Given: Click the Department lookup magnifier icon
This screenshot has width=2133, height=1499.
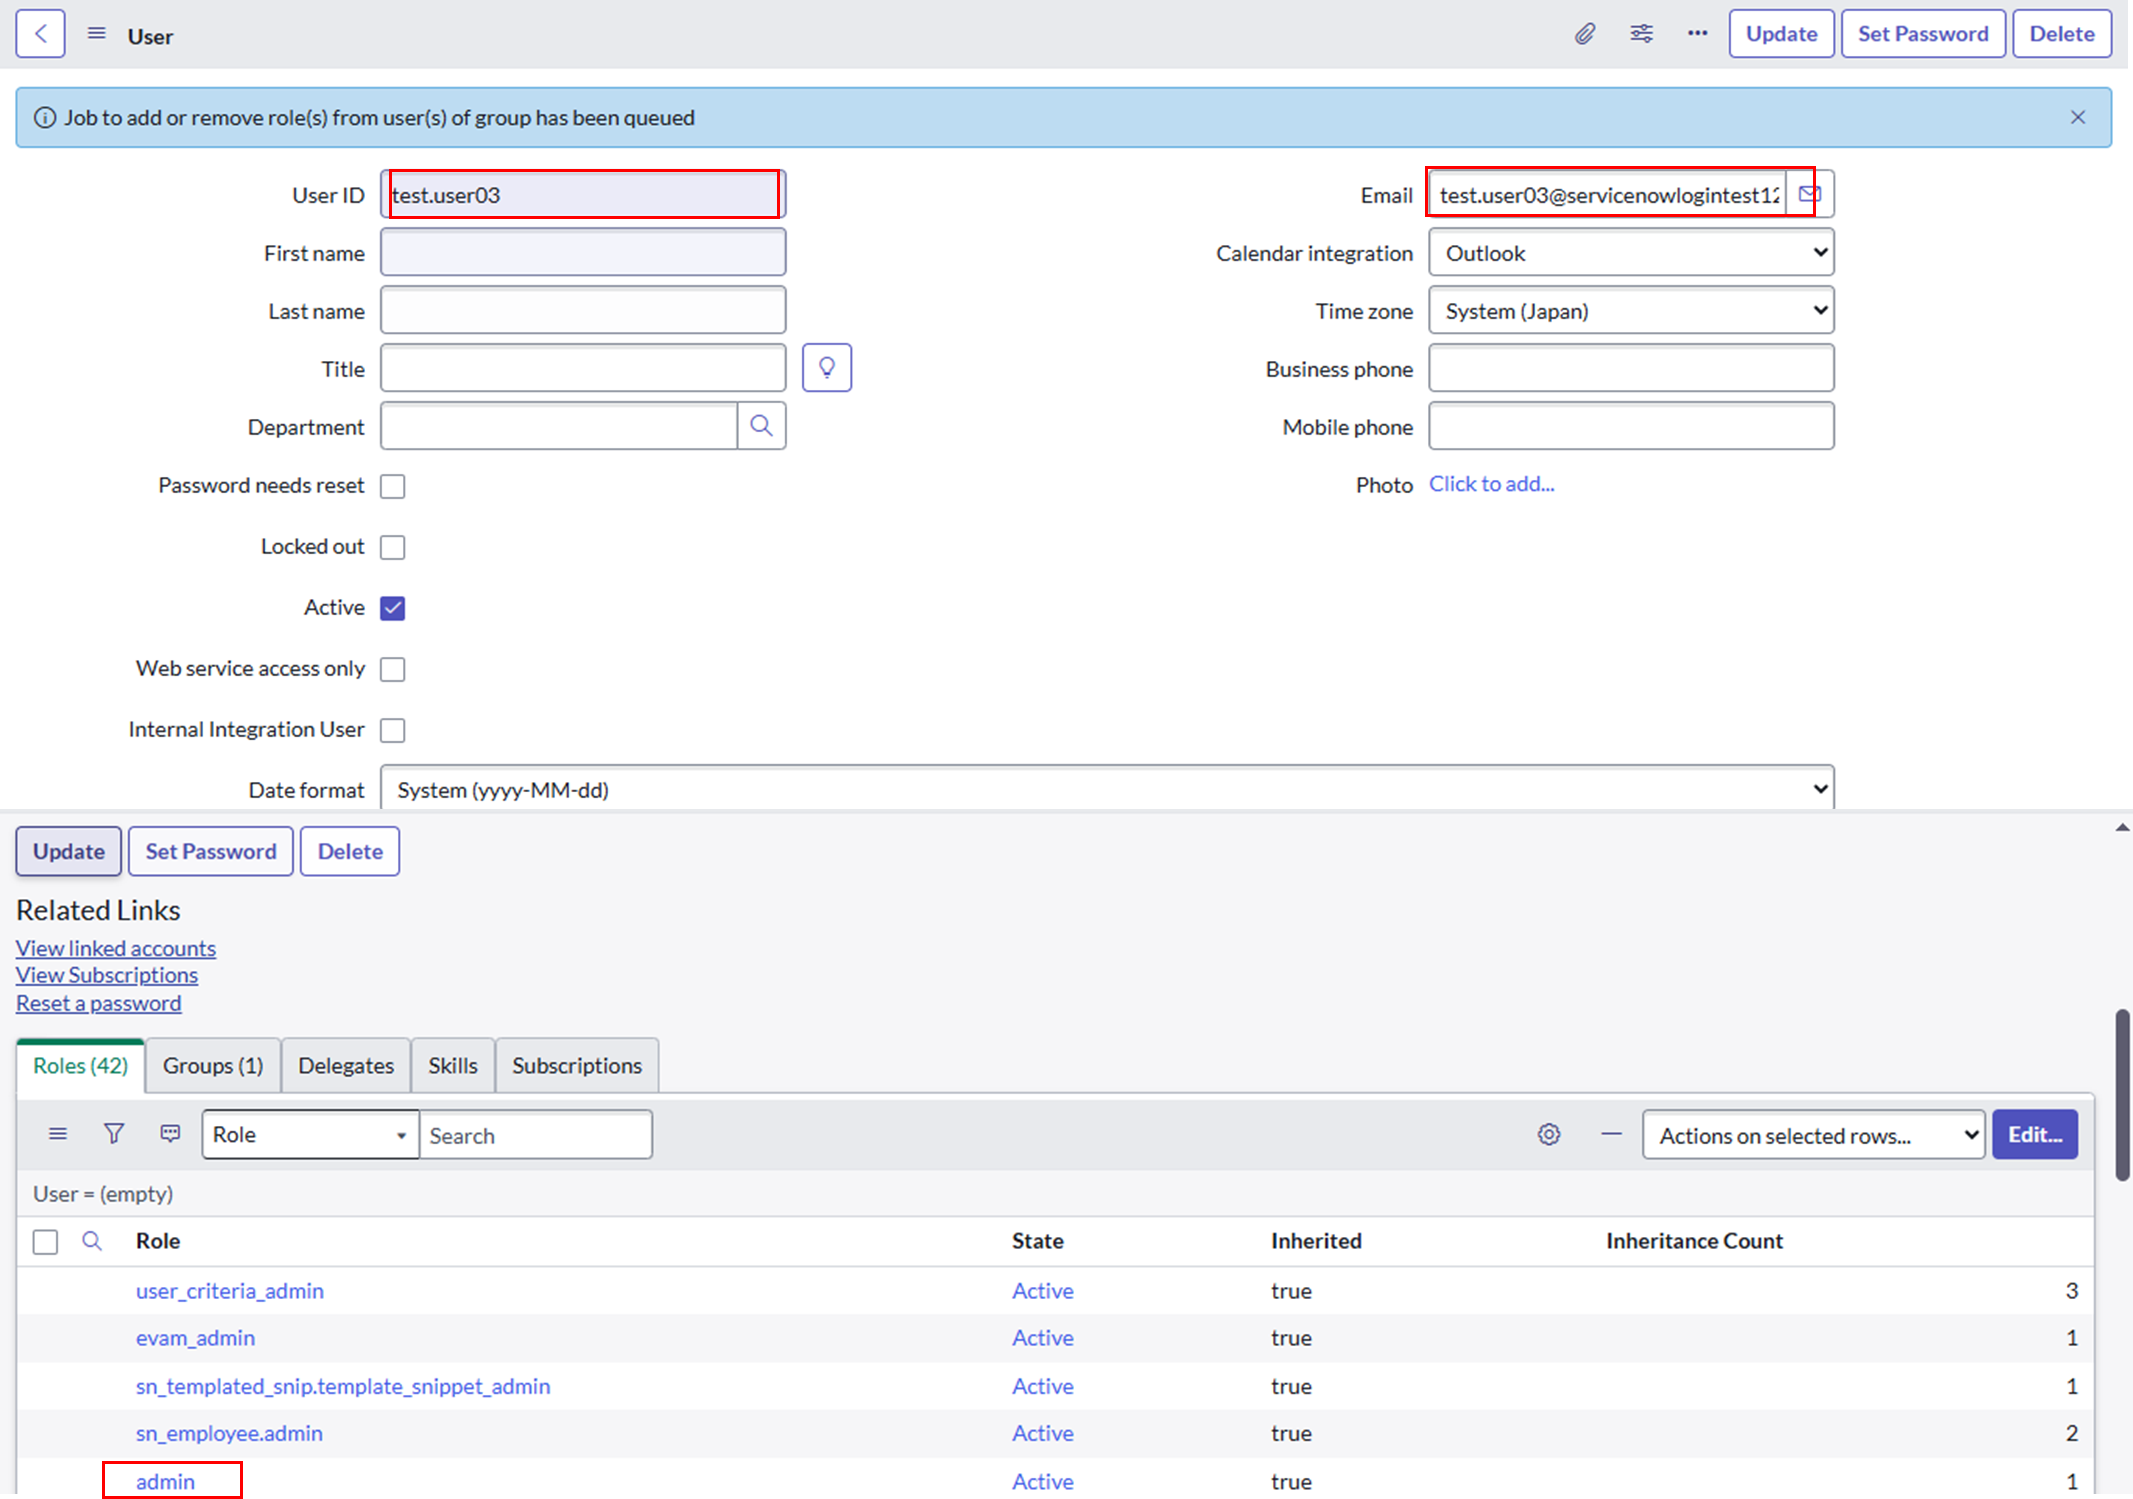Looking at the screenshot, I should point(761,425).
